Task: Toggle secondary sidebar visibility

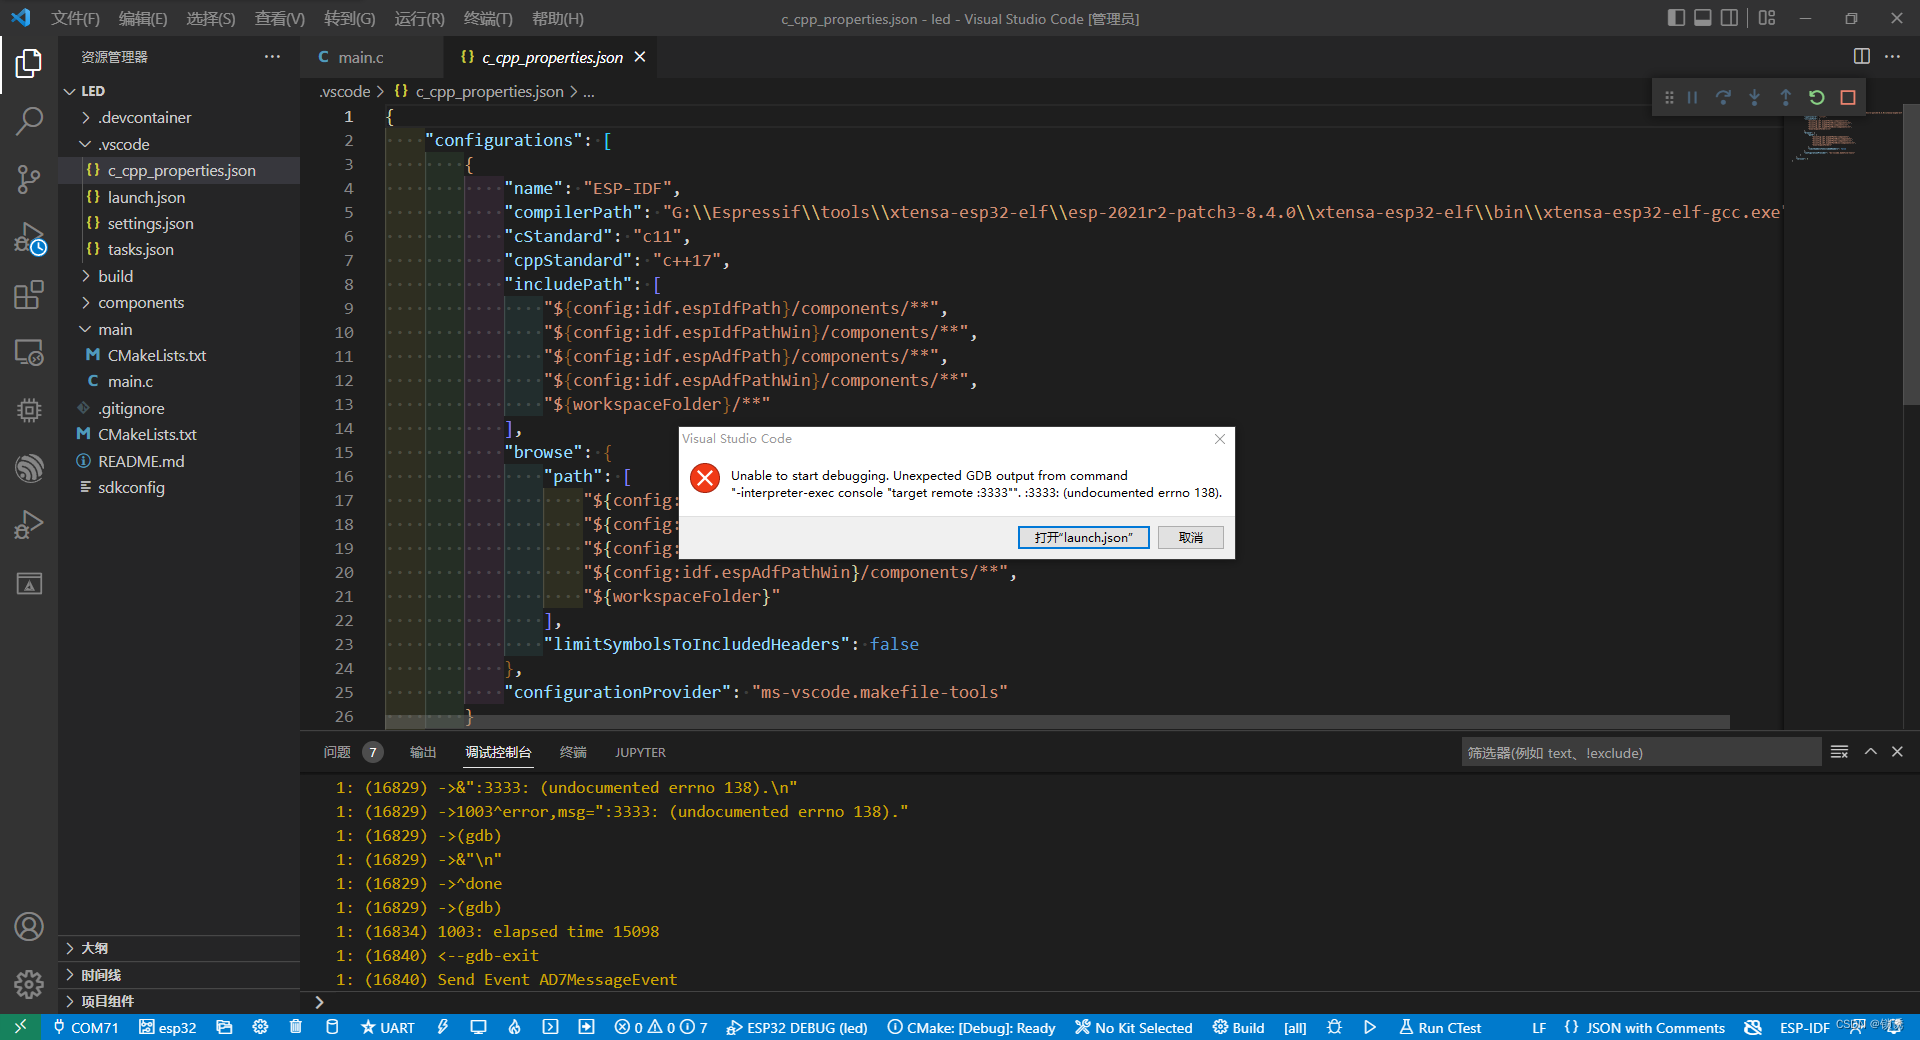Action: click(x=1729, y=18)
